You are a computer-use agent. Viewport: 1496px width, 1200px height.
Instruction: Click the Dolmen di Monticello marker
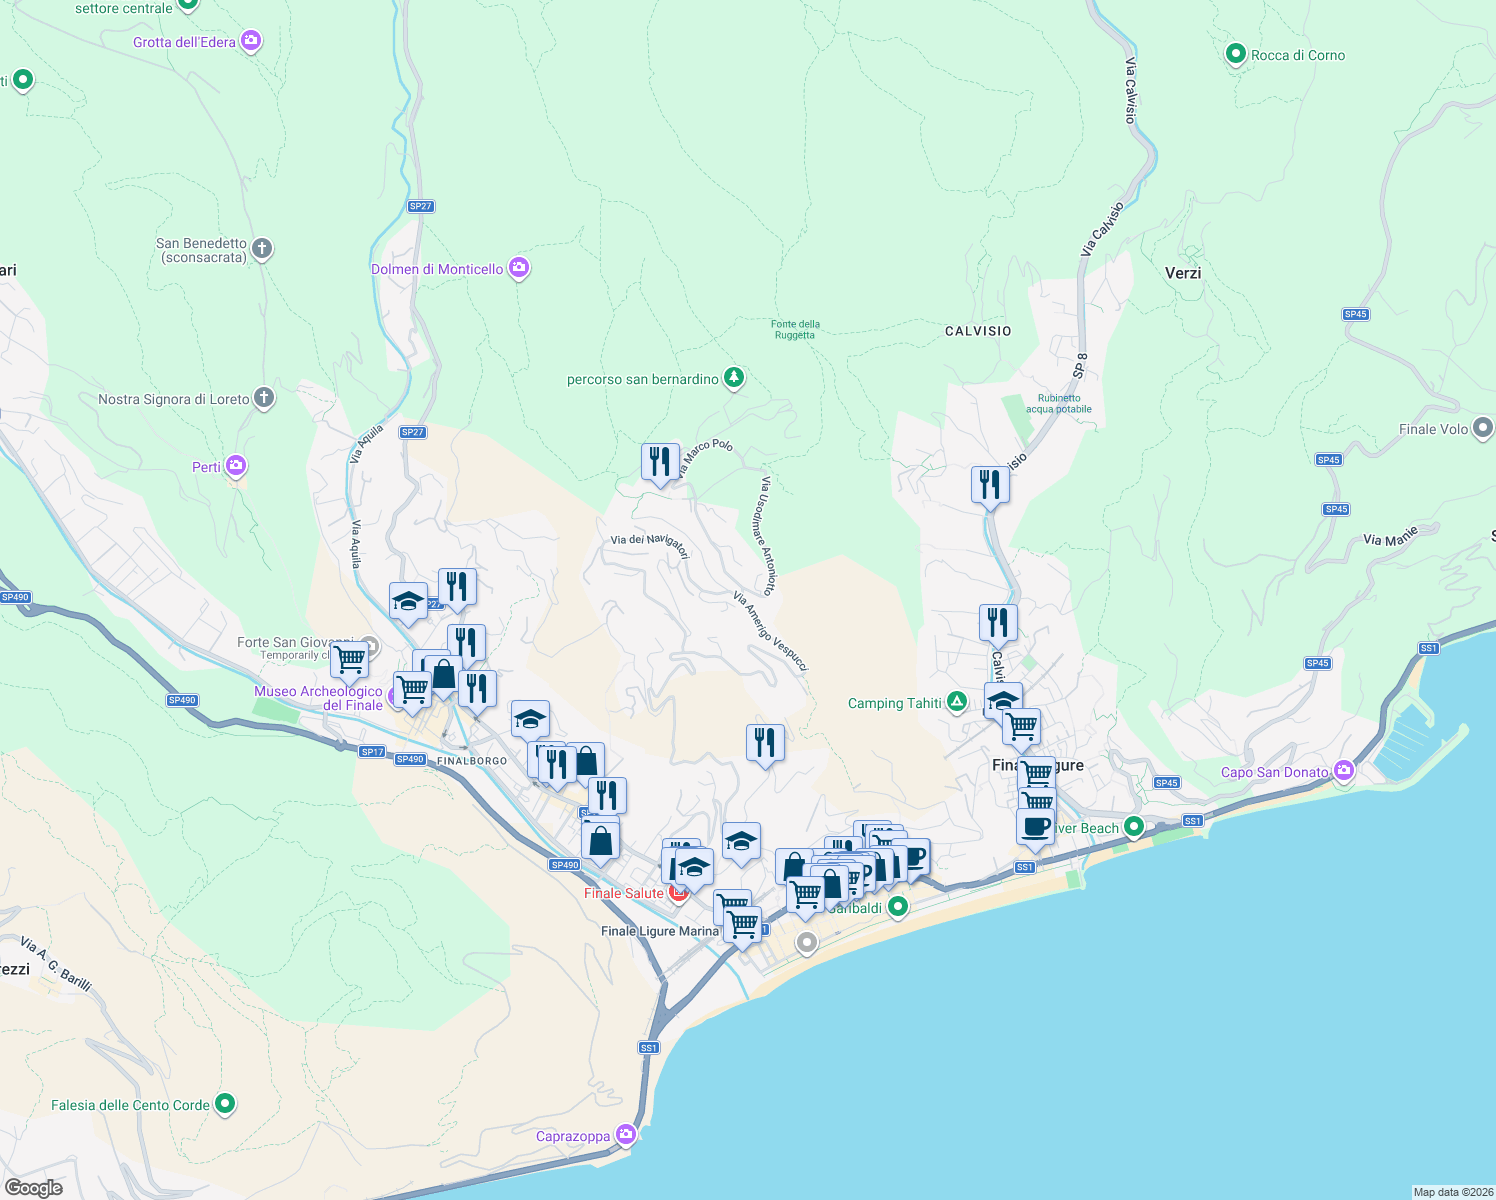tap(519, 268)
